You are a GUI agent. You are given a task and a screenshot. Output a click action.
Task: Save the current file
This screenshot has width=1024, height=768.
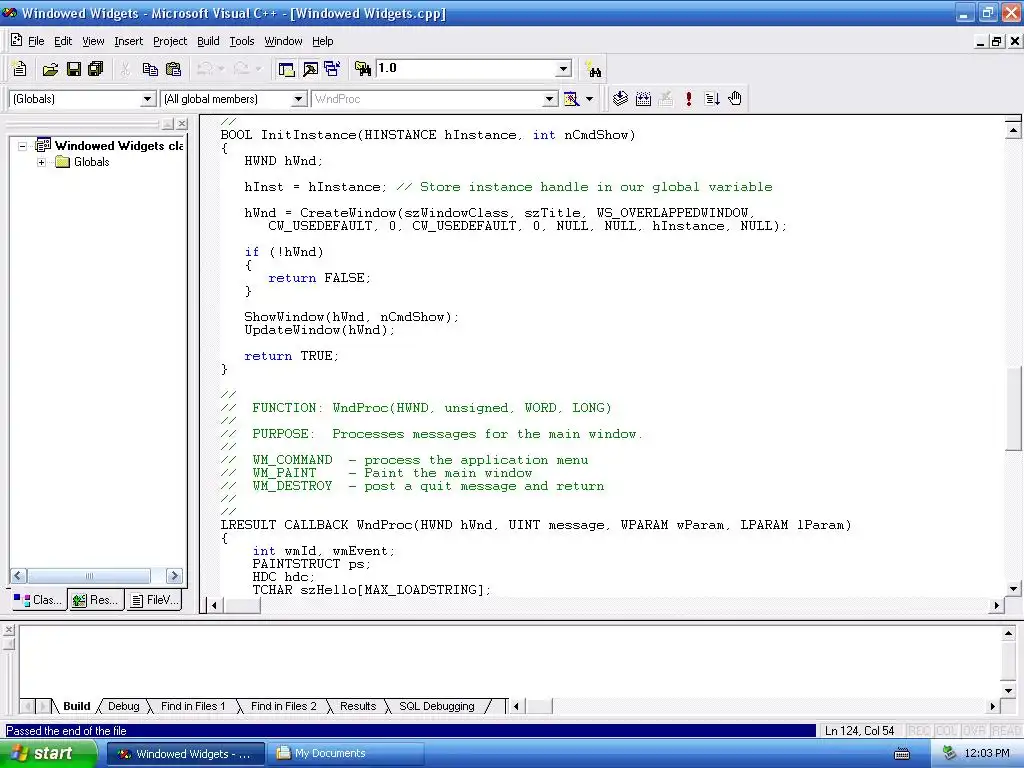[x=74, y=69]
